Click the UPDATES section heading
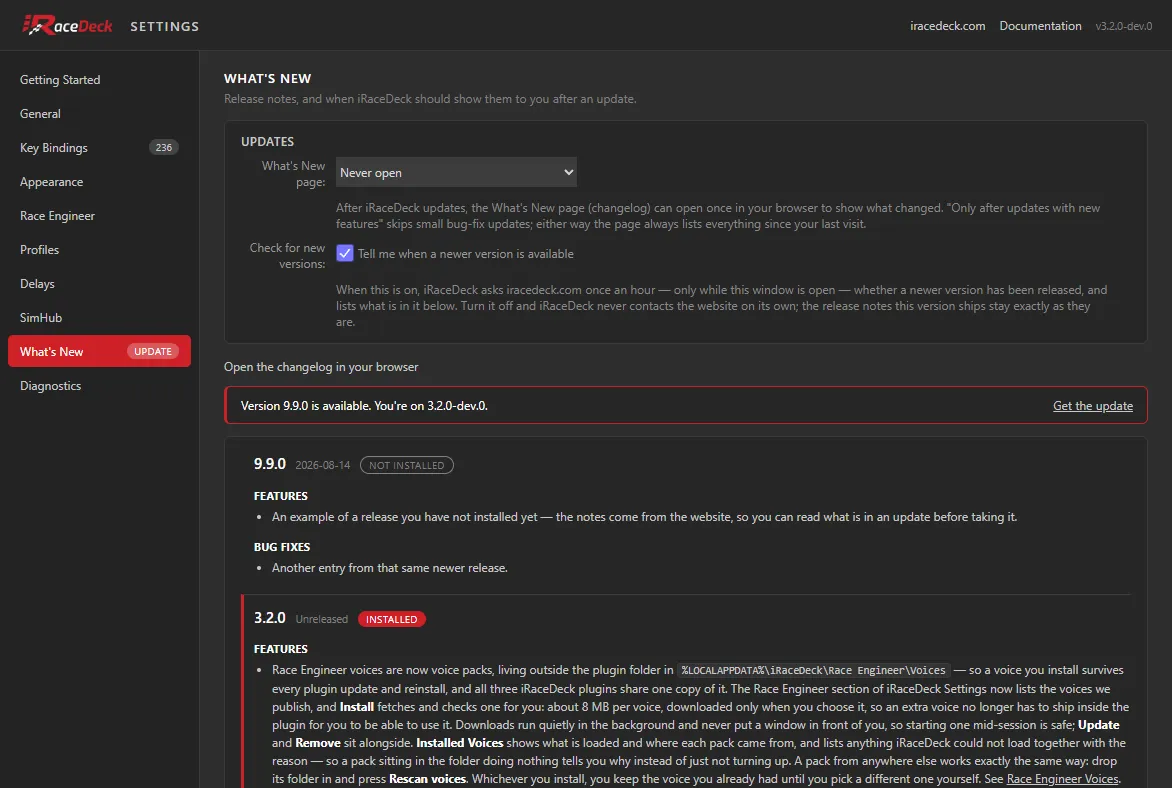This screenshot has height=788, width=1172. pos(268,141)
